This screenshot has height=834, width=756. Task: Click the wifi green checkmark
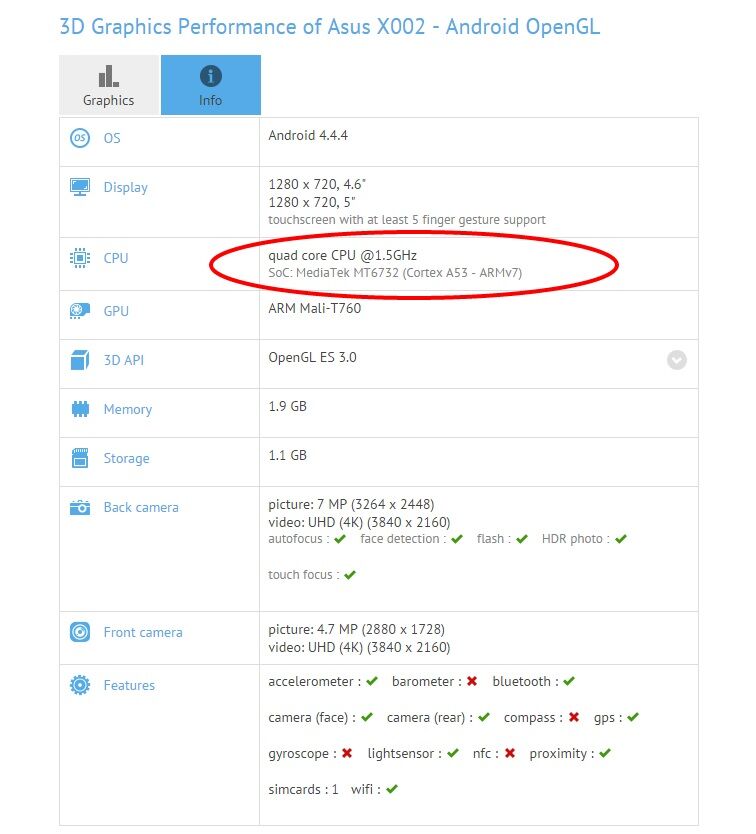[x=392, y=789]
